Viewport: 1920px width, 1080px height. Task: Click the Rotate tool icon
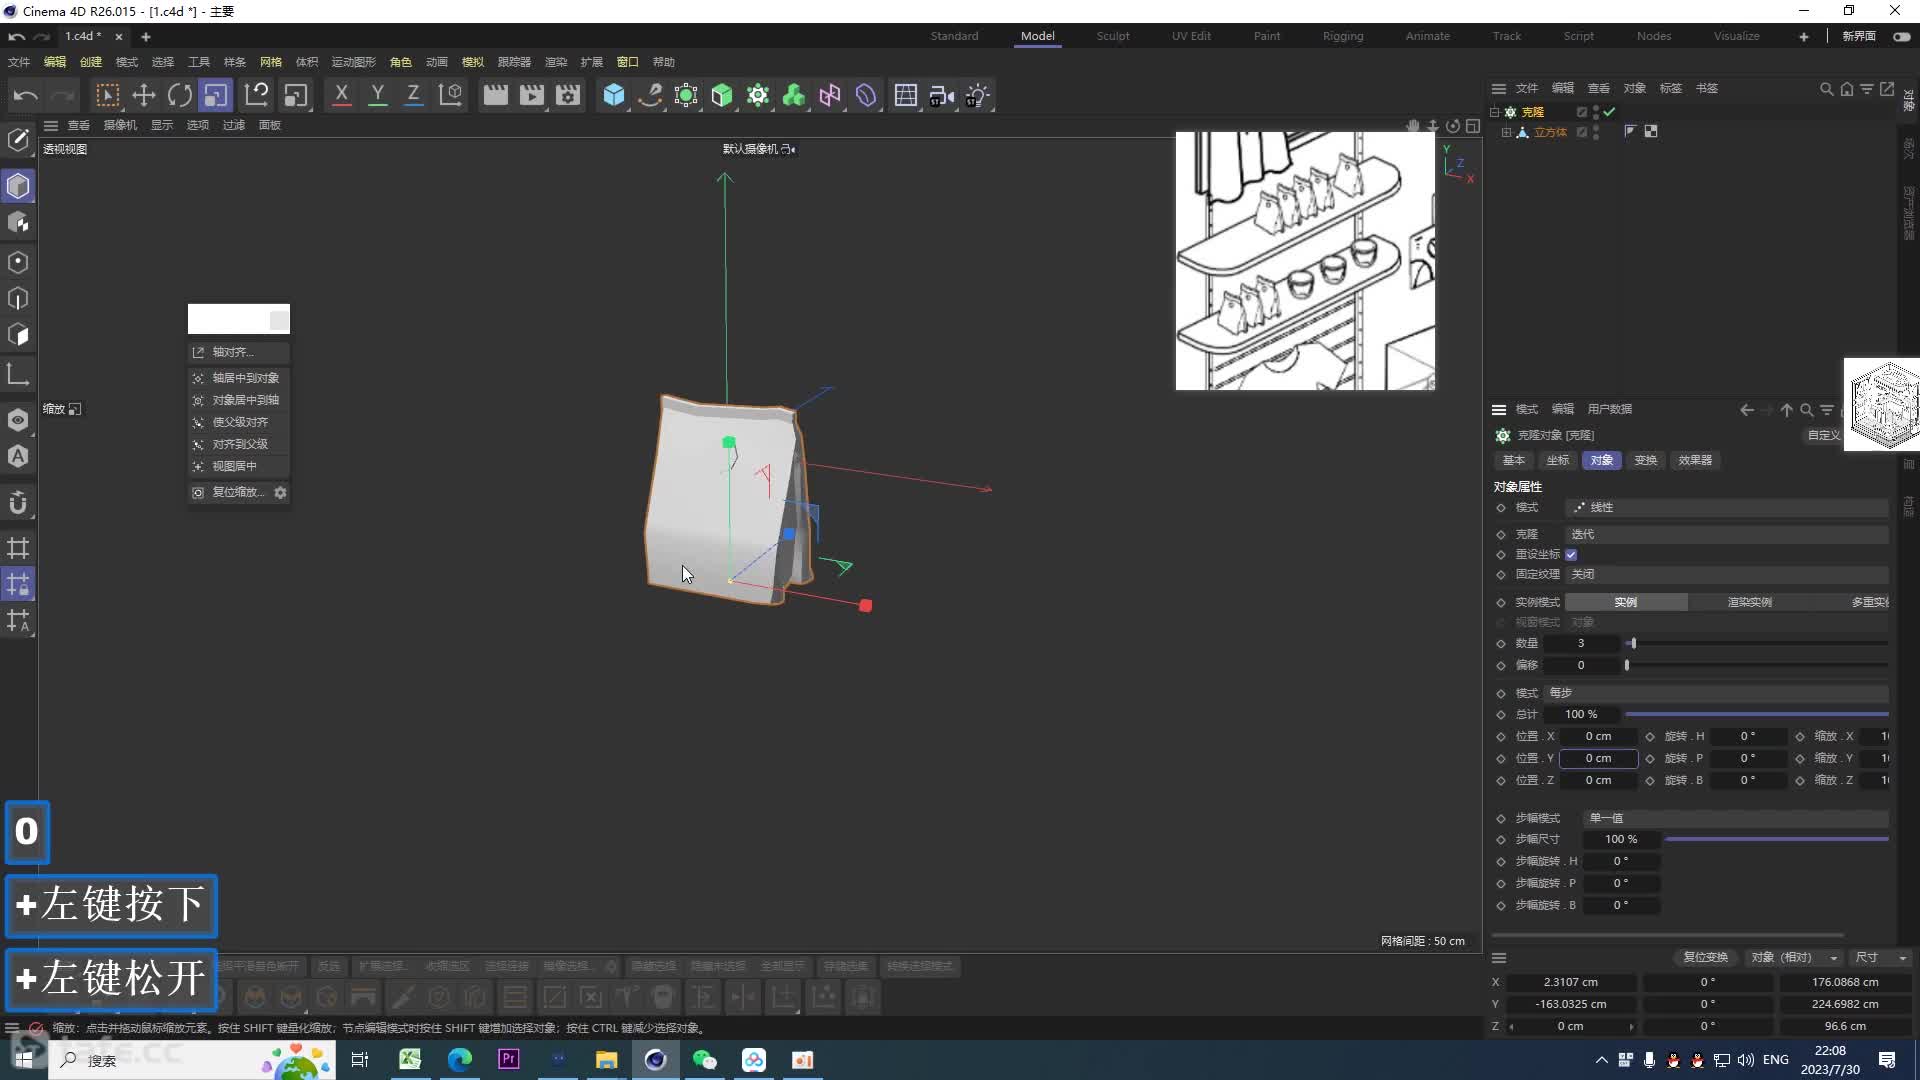[x=181, y=95]
